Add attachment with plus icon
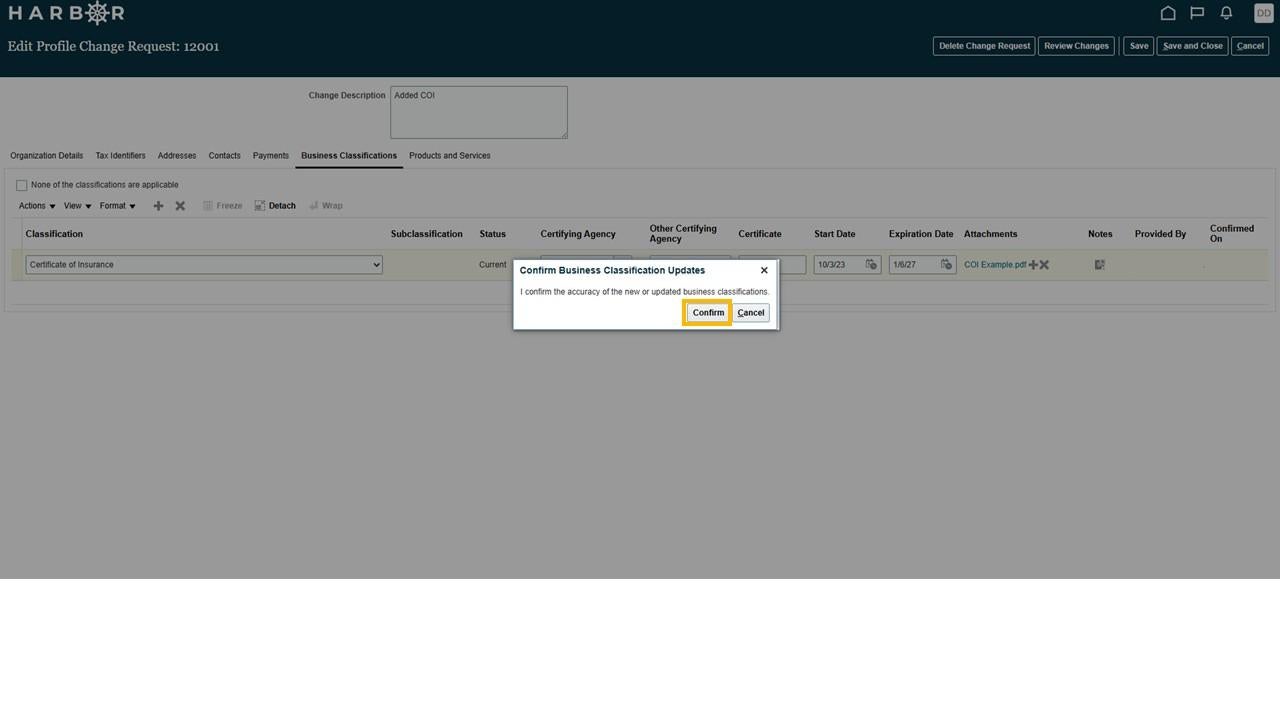The width and height of the screenshot is (1280, 720). pos(1033,265)
